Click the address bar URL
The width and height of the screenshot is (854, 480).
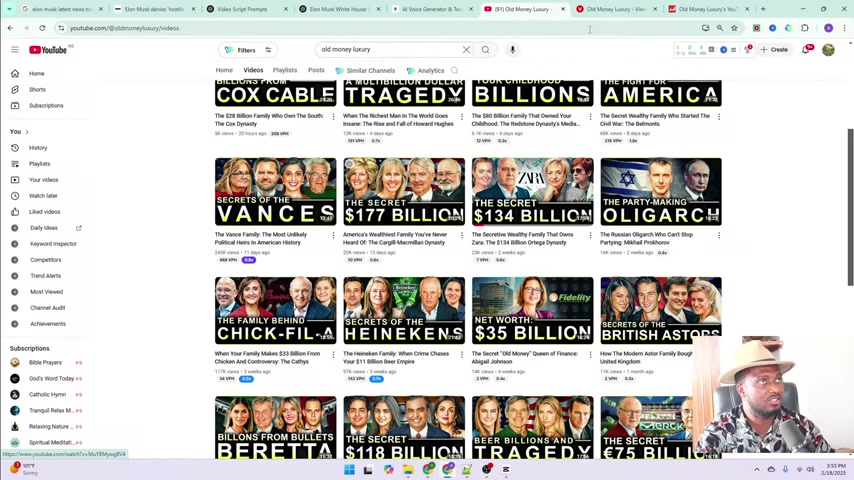pos(124,28)
